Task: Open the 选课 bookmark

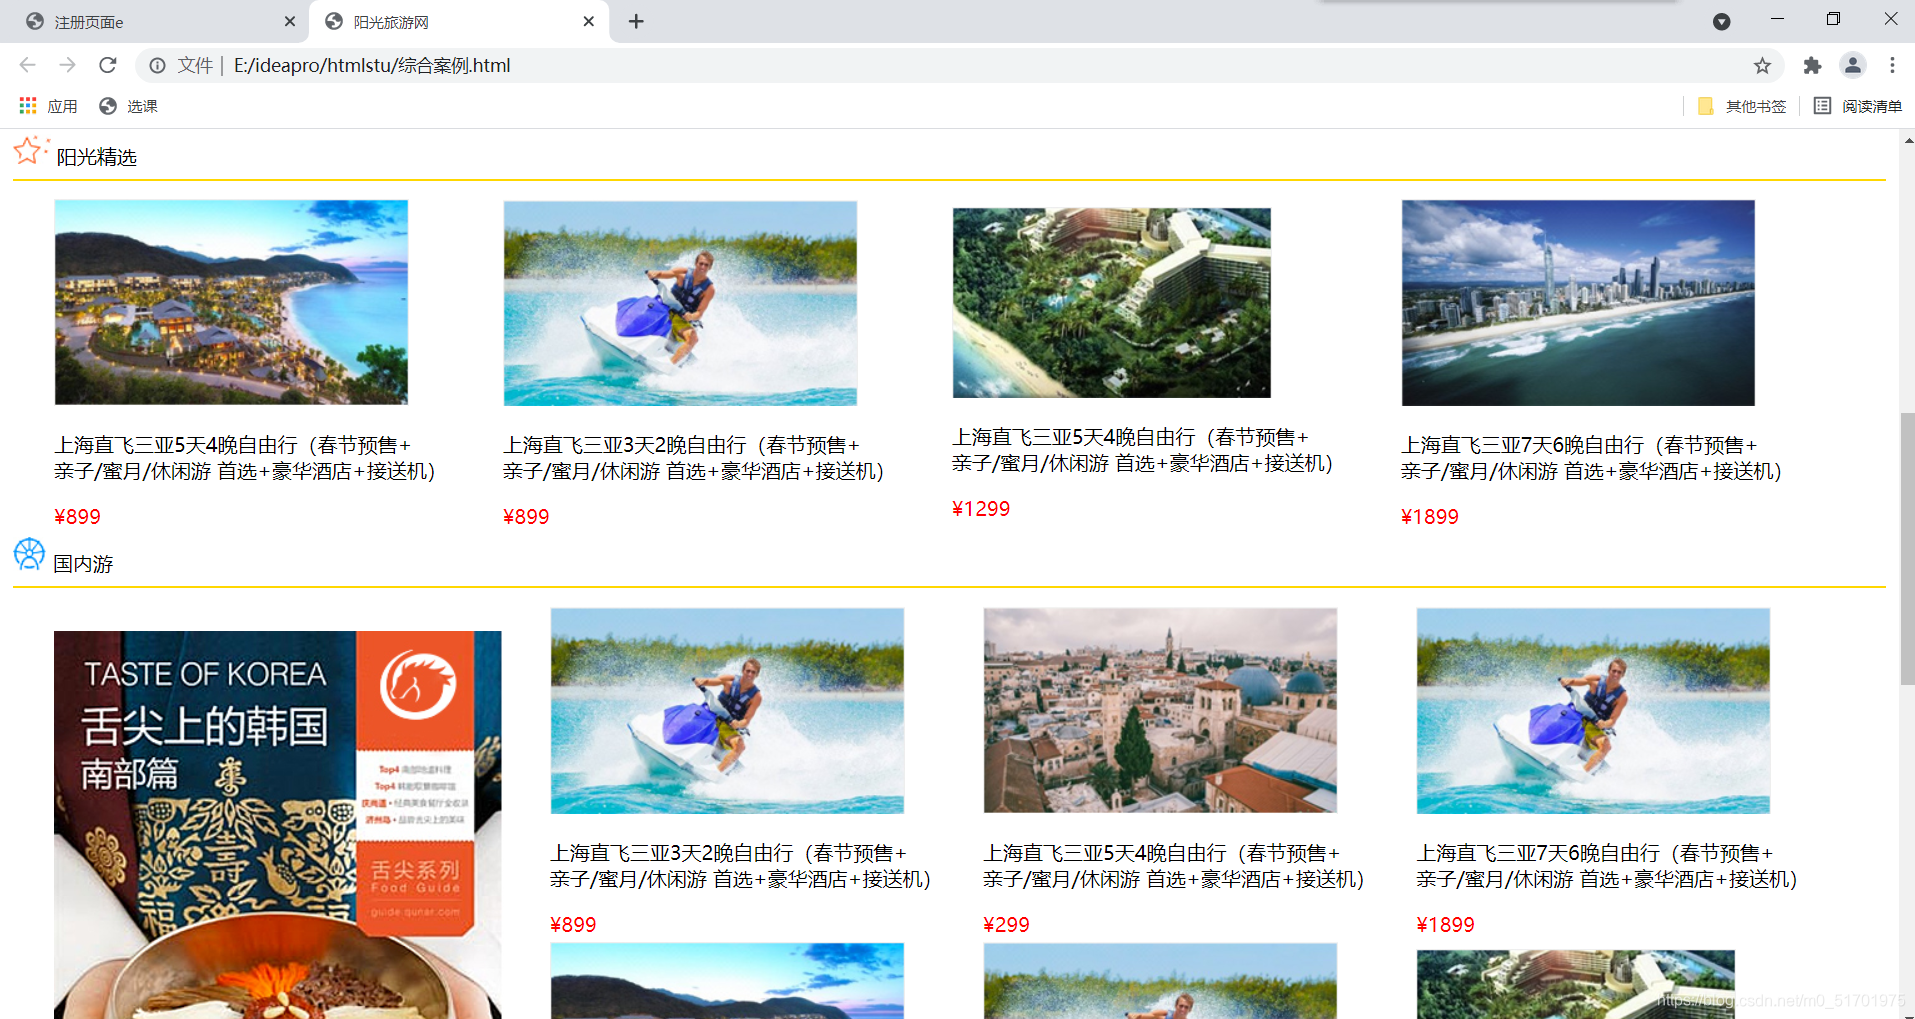Action: tap(128, 106)
